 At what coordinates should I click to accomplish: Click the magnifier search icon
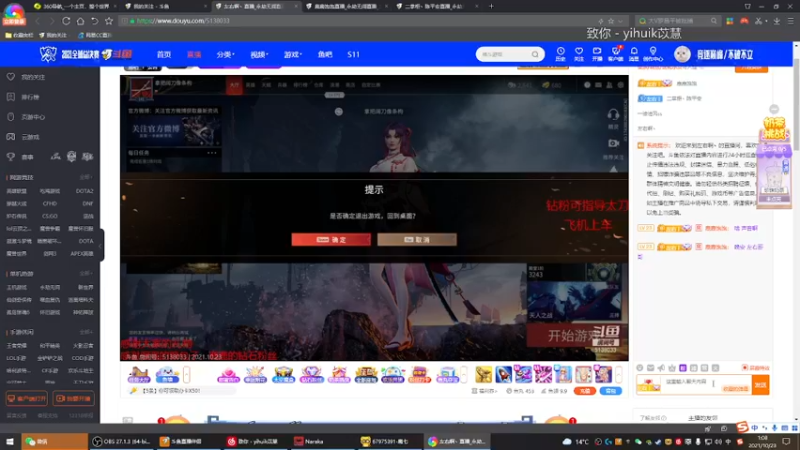click(x=535, y=54)
